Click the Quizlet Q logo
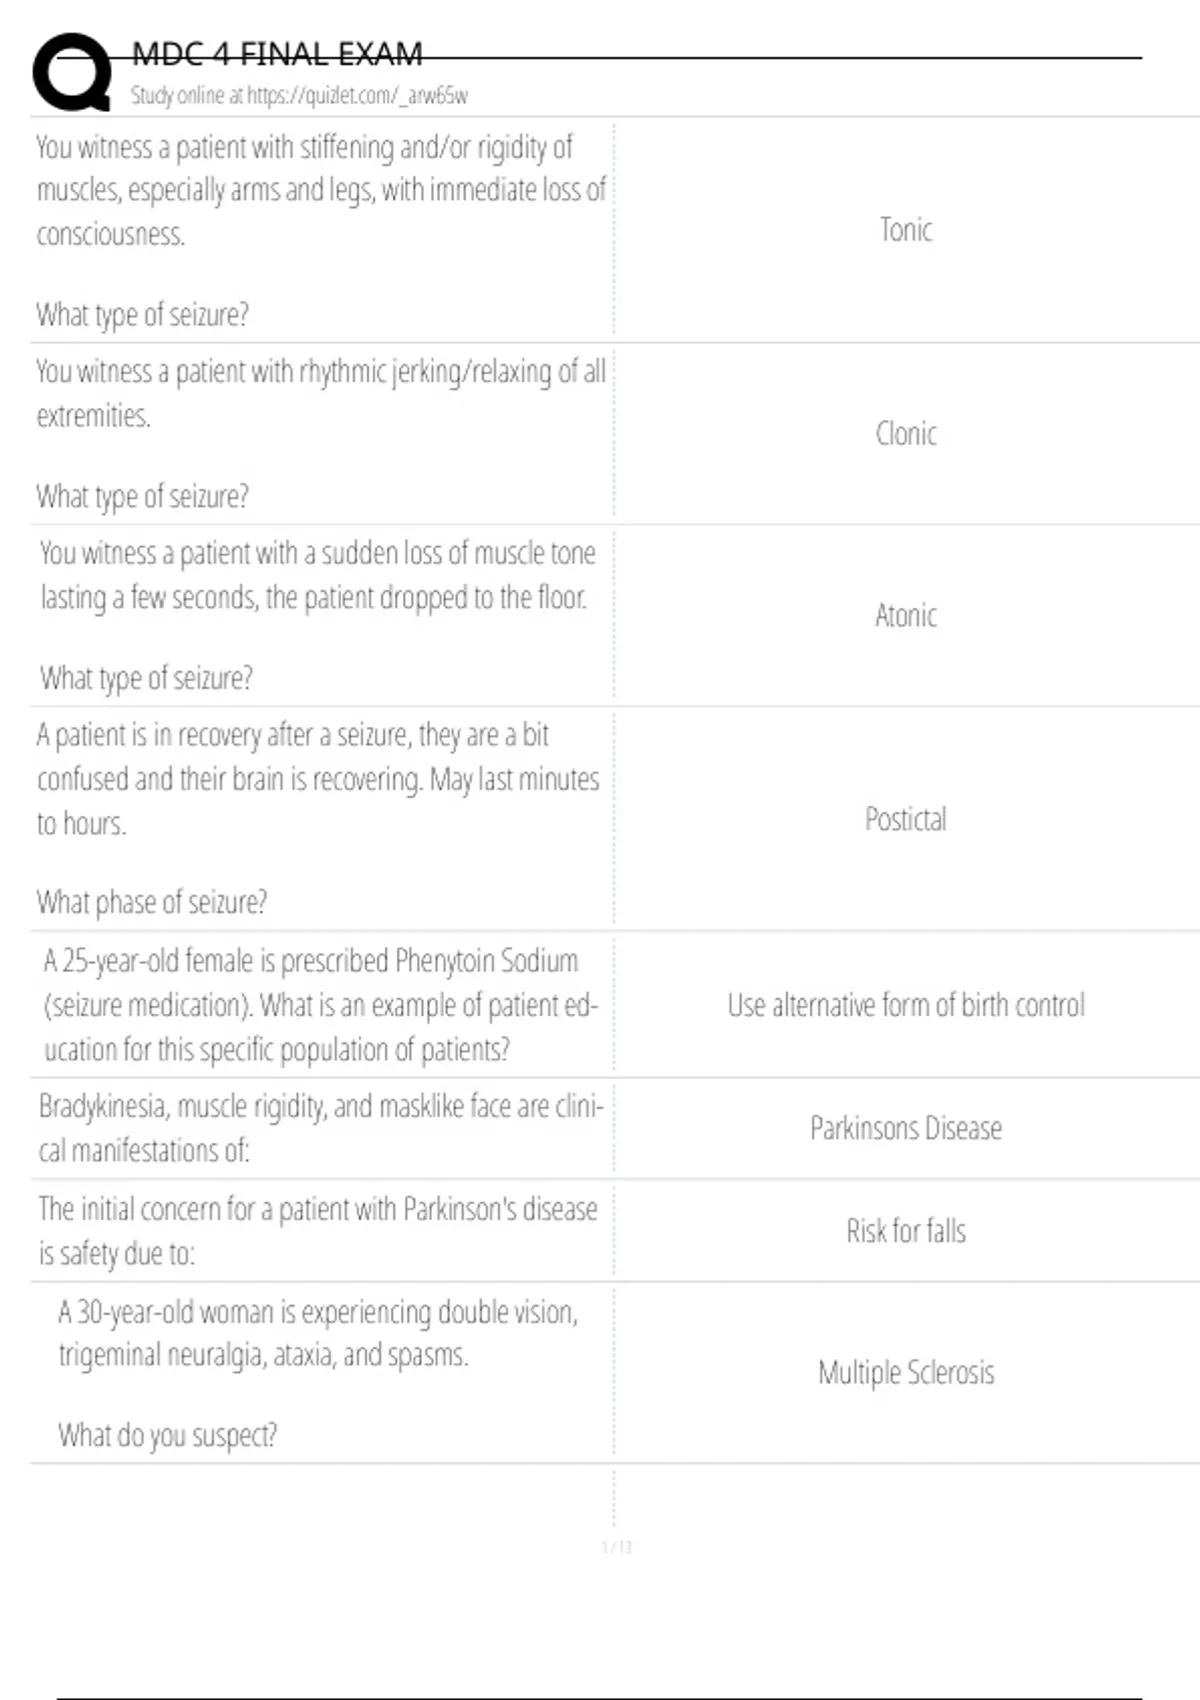Screen dimensions: 1200x1700 pos(72,72)
